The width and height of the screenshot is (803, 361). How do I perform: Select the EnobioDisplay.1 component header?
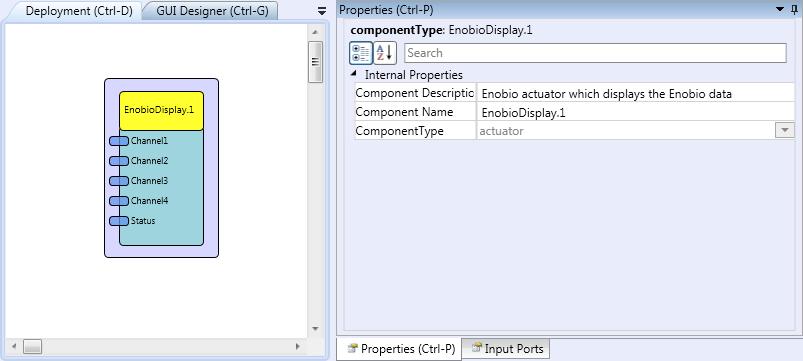coord(161,111)
